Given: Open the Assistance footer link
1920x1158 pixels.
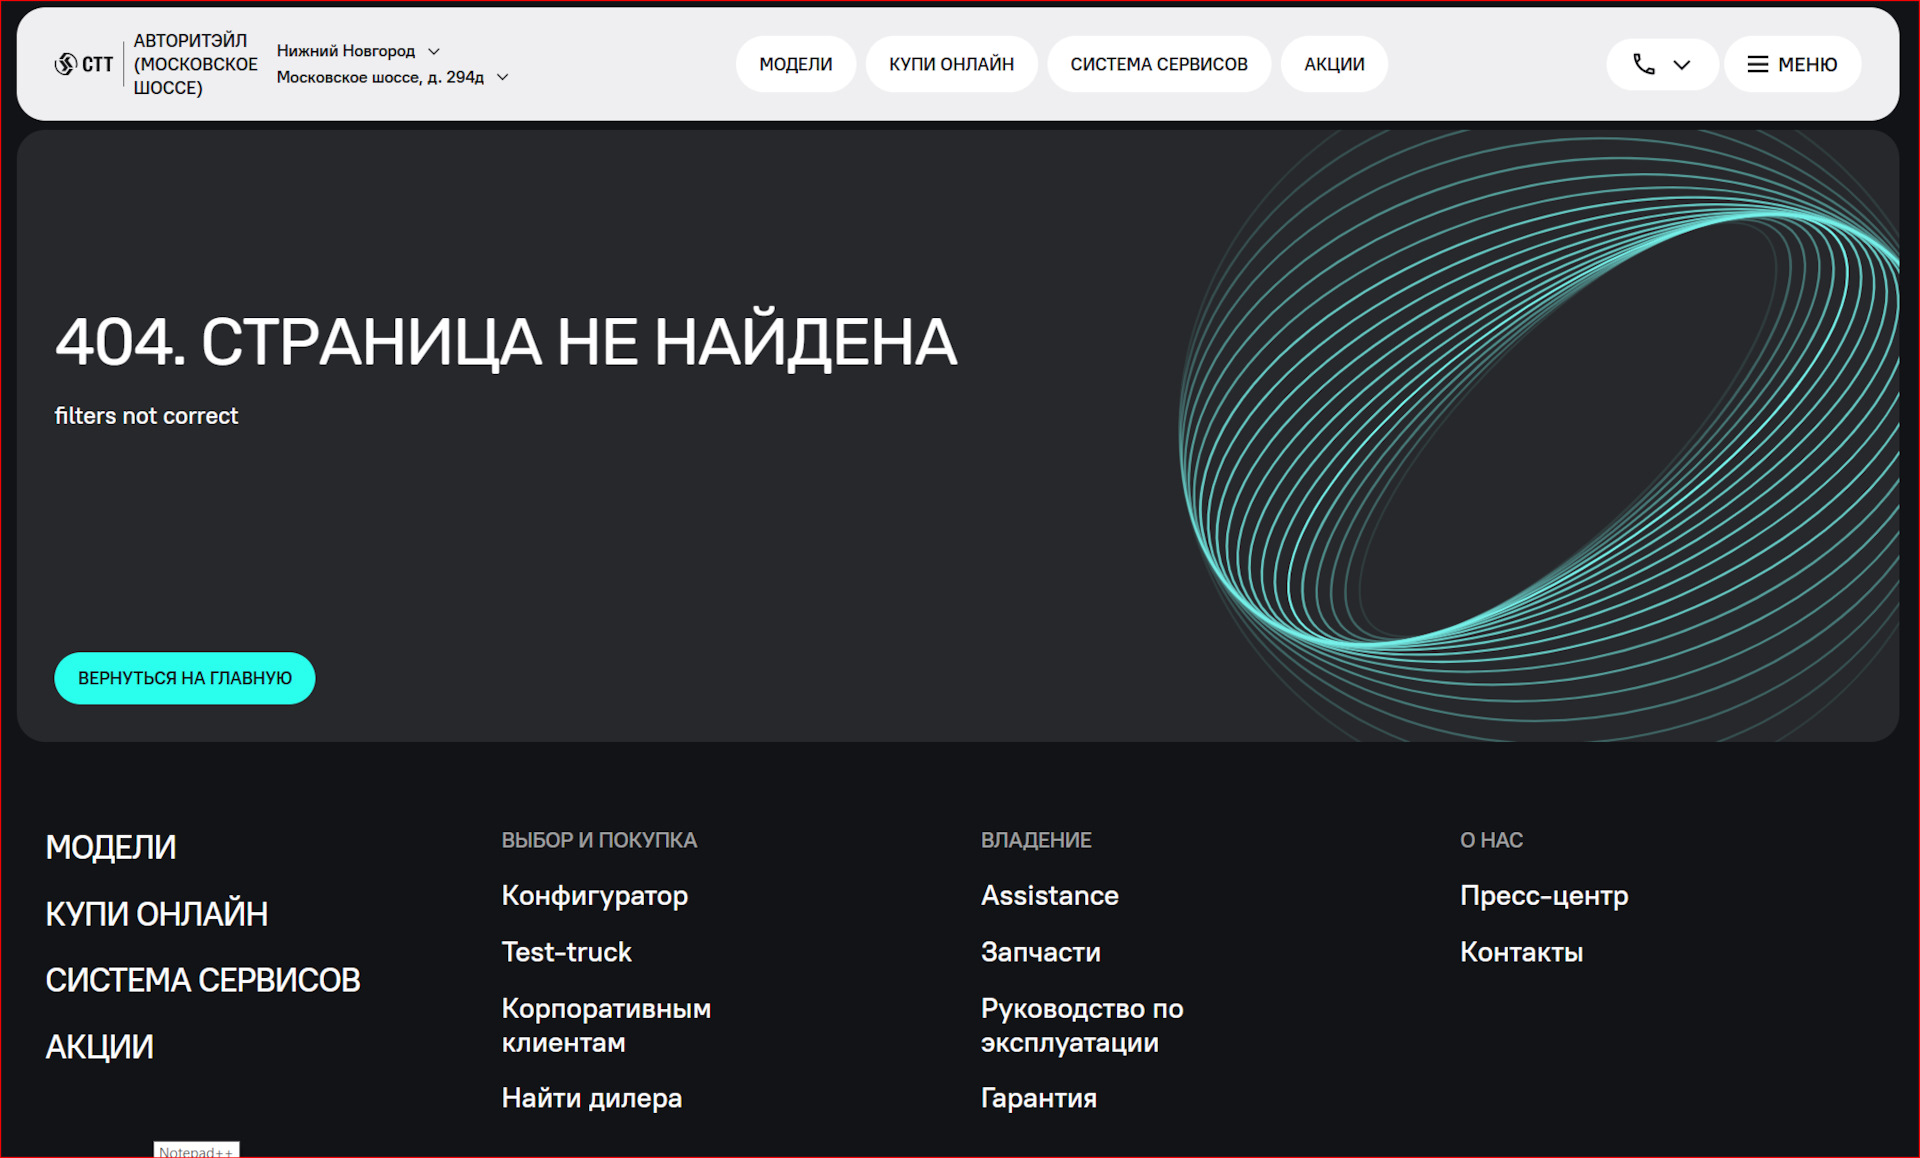Looking at the screenshot, I should [1049, 895].
